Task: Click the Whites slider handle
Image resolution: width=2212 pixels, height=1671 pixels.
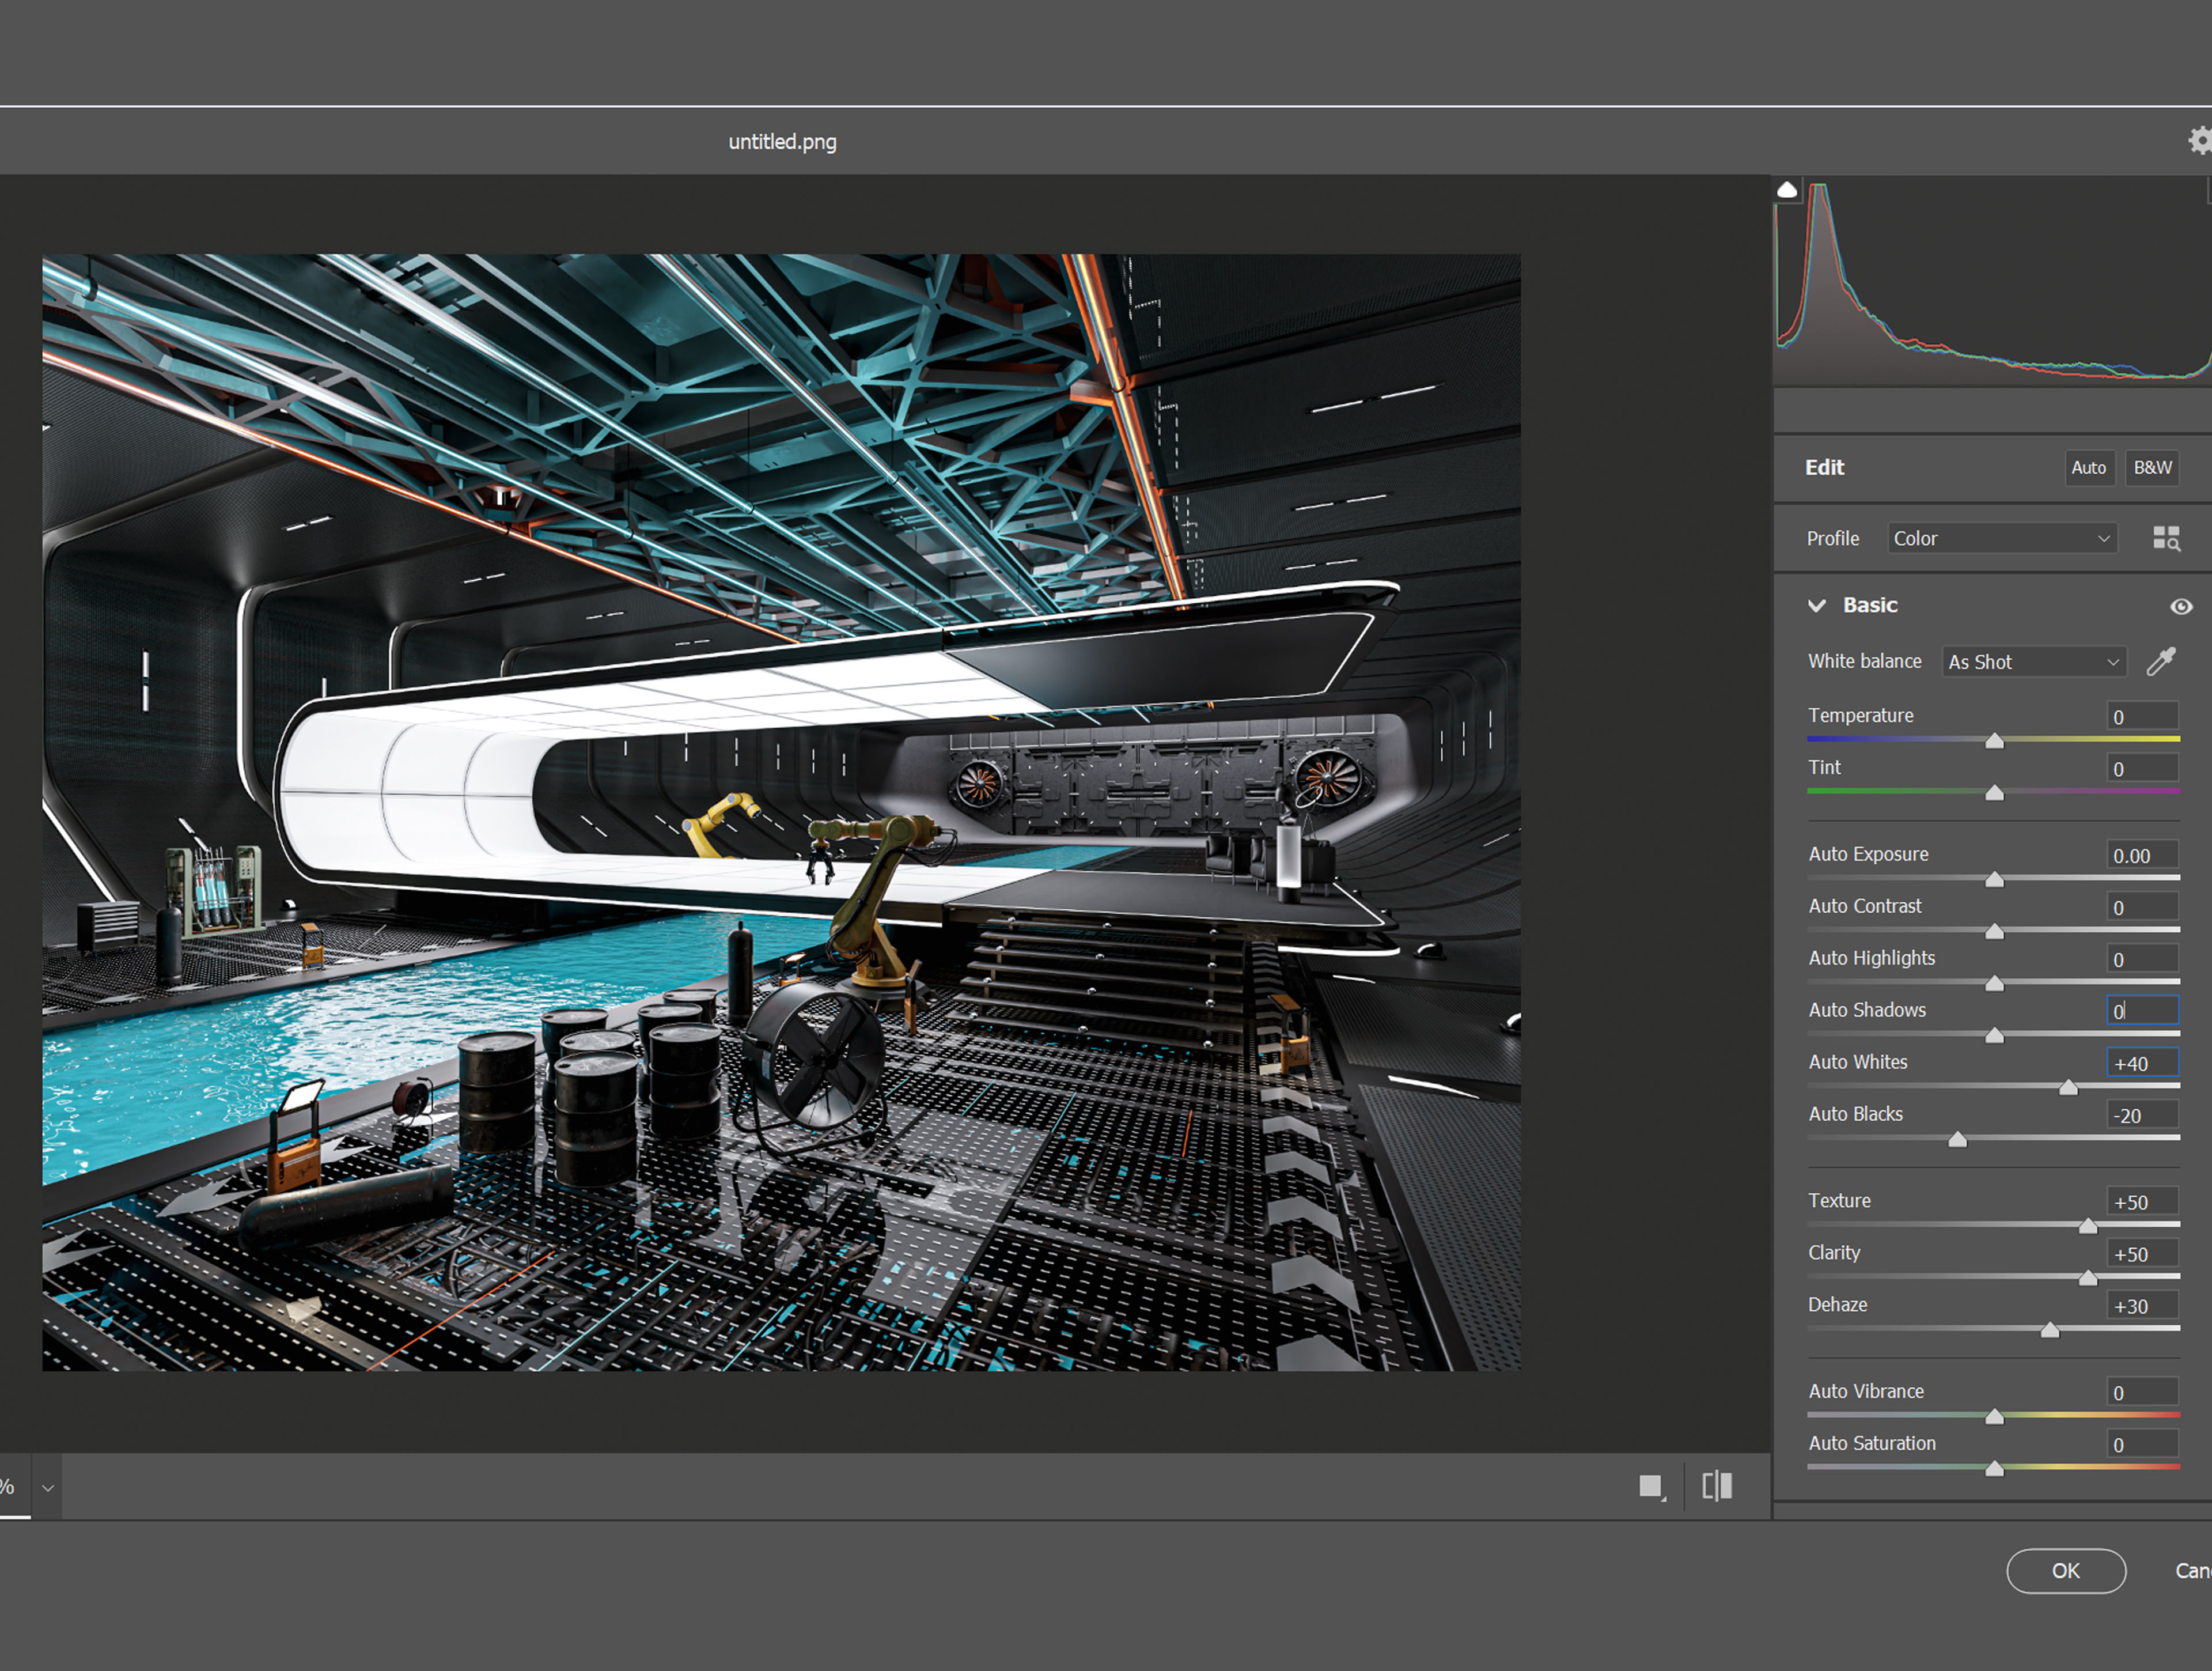Action: [x=2068, y=1087]
